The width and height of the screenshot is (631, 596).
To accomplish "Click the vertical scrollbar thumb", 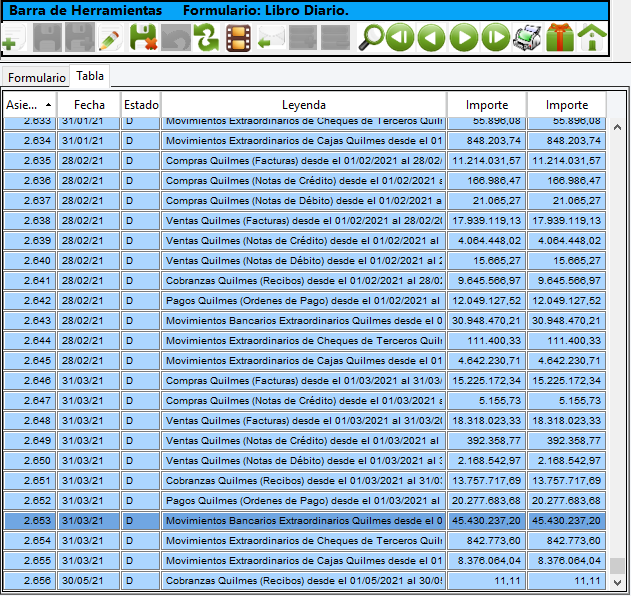I will tap(617, 565).
